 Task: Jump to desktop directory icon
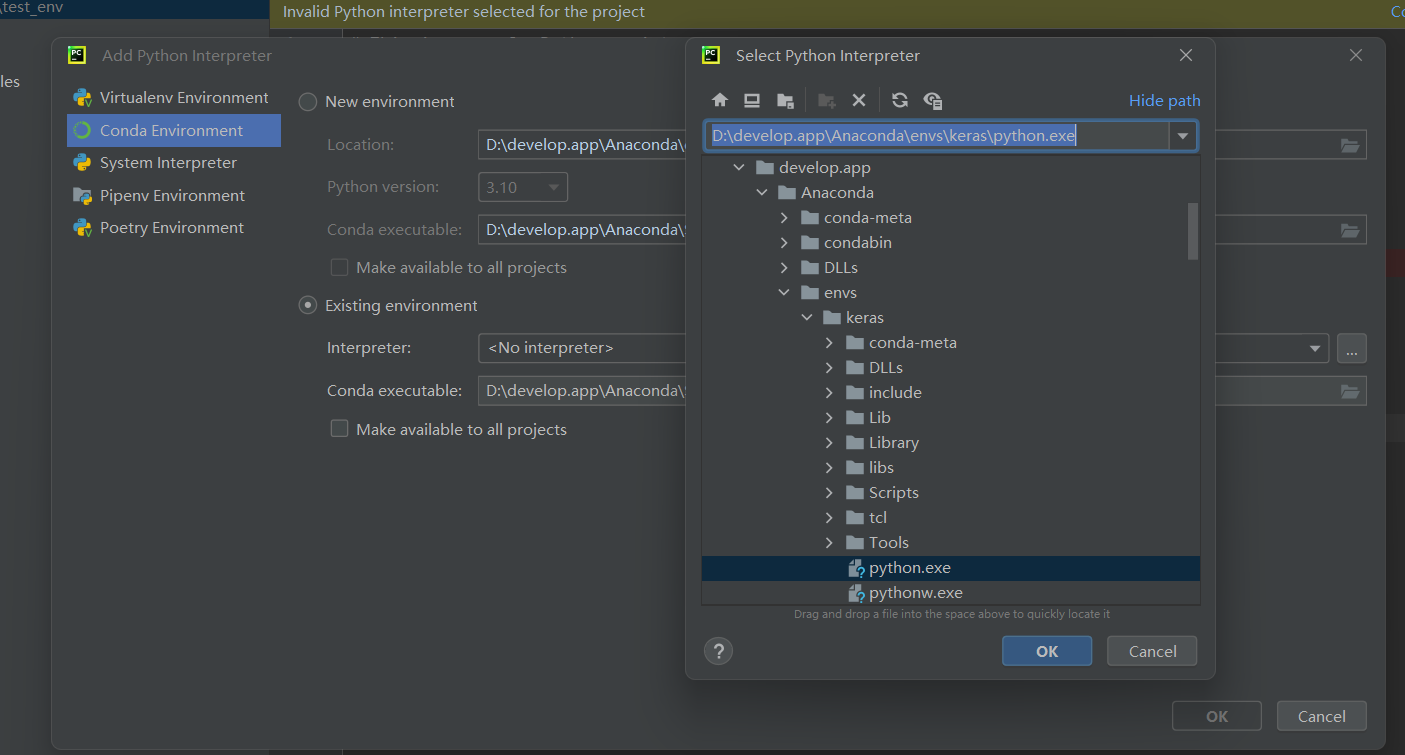(752, 100)
